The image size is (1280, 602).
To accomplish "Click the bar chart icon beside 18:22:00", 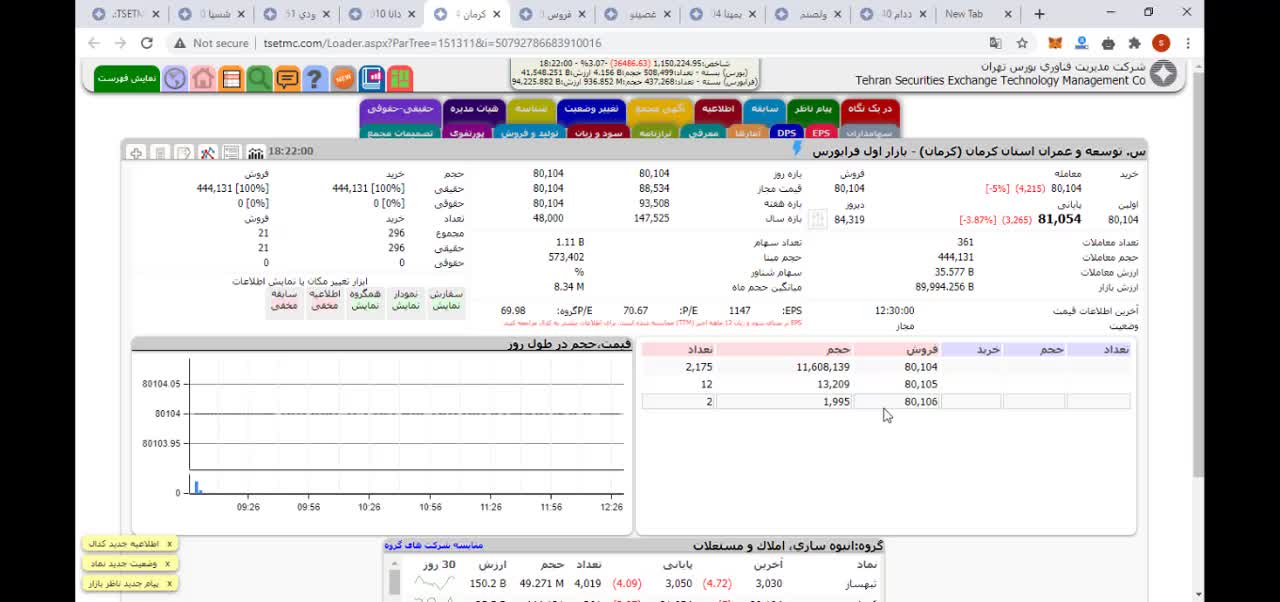I will pos(256,152).
